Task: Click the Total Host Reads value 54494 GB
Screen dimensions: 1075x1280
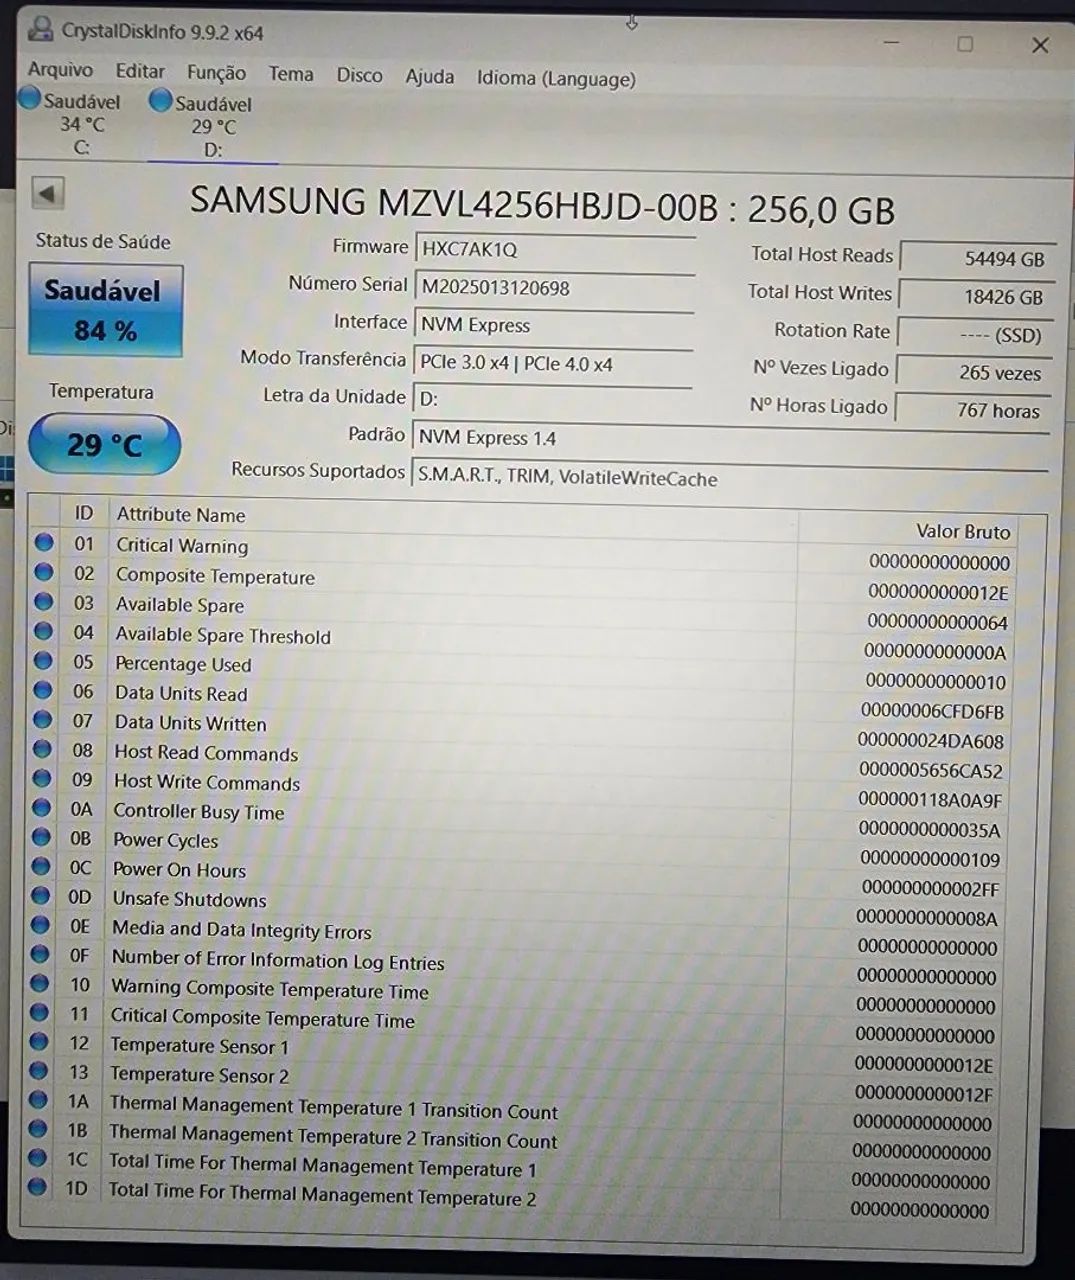Action: click(977, 258)
